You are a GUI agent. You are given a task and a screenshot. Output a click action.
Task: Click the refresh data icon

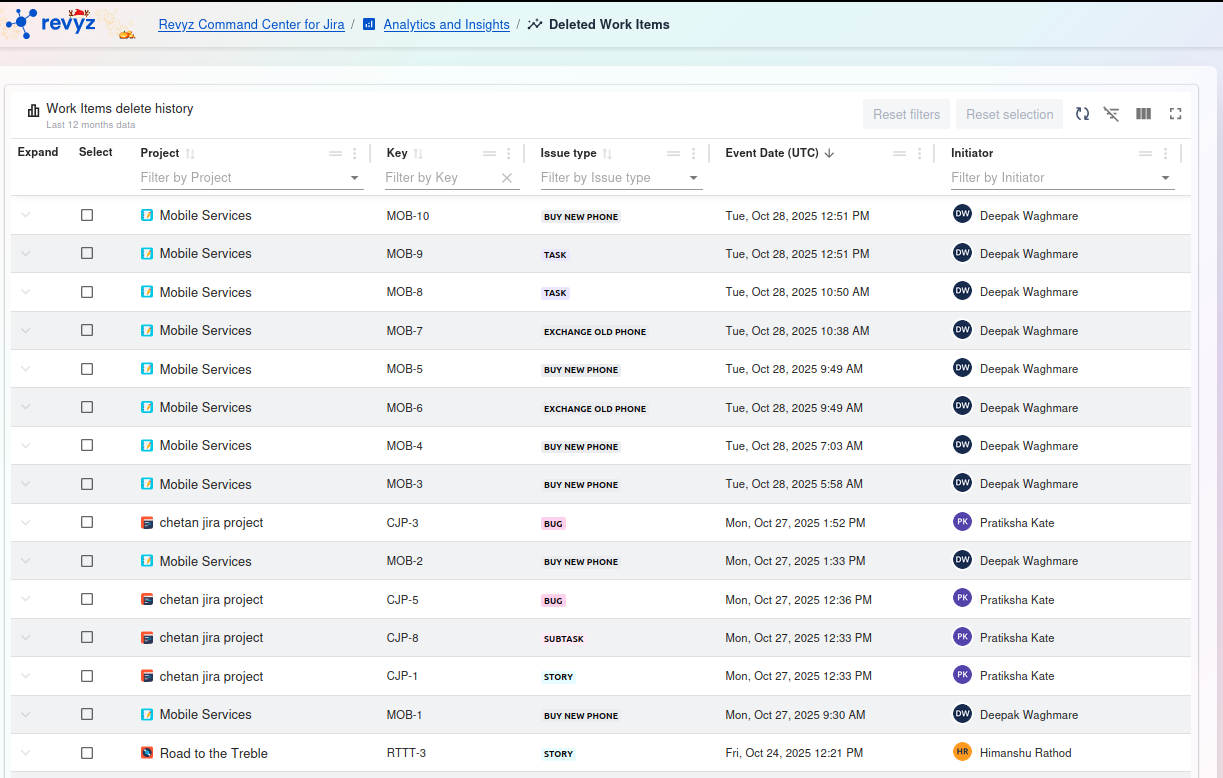click(x=1082, y=114)
